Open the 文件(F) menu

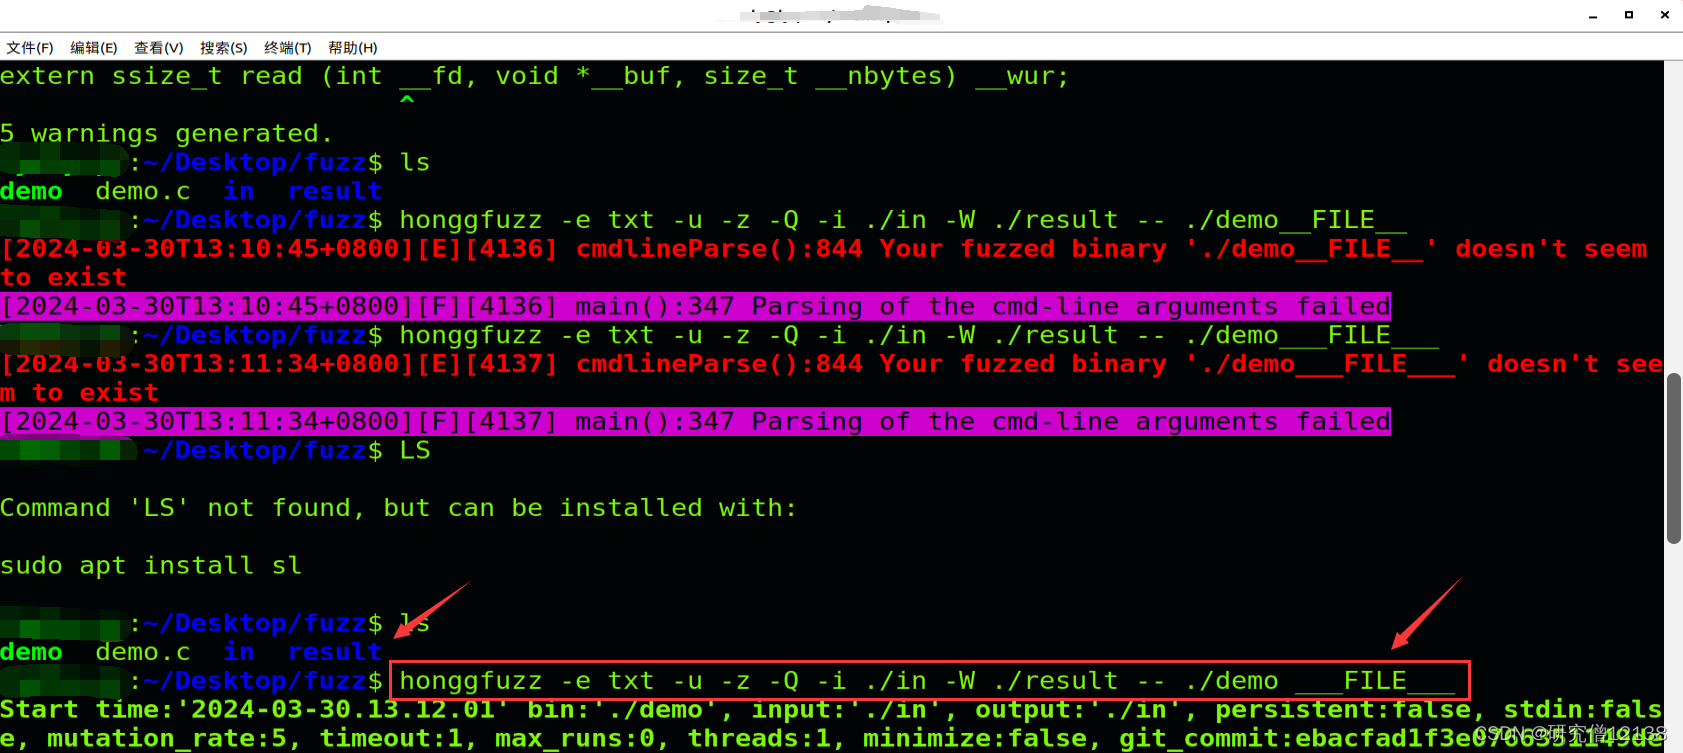30,48
